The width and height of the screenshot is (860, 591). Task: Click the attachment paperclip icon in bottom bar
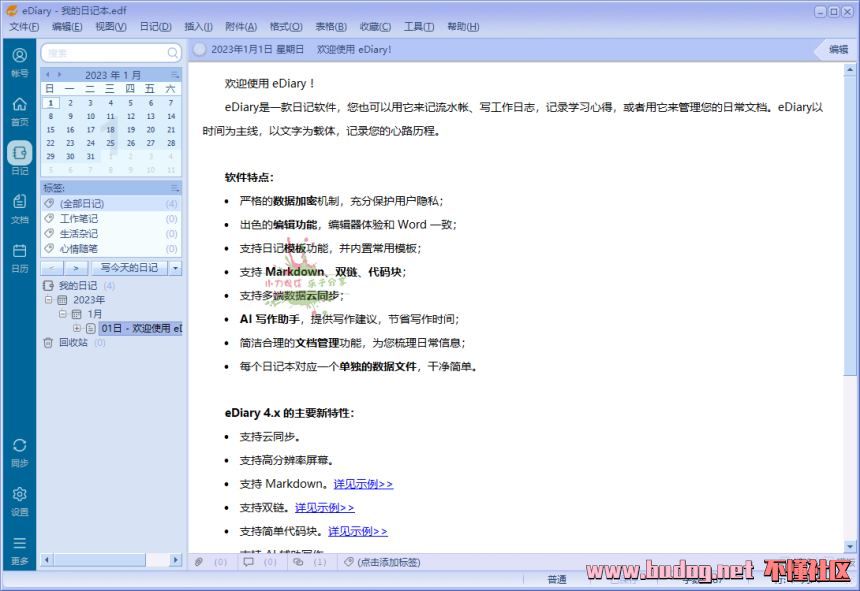(x=199, y=562)
